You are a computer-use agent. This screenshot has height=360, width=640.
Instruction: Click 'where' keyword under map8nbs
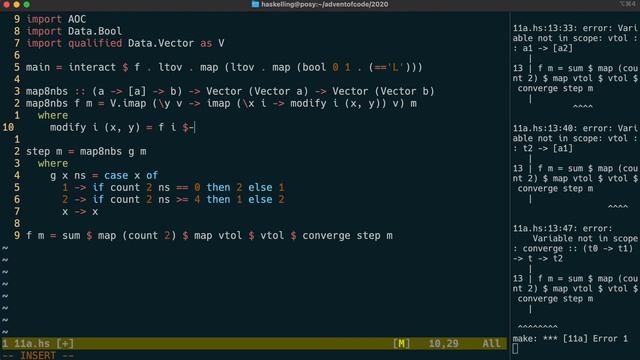(53, 116)
